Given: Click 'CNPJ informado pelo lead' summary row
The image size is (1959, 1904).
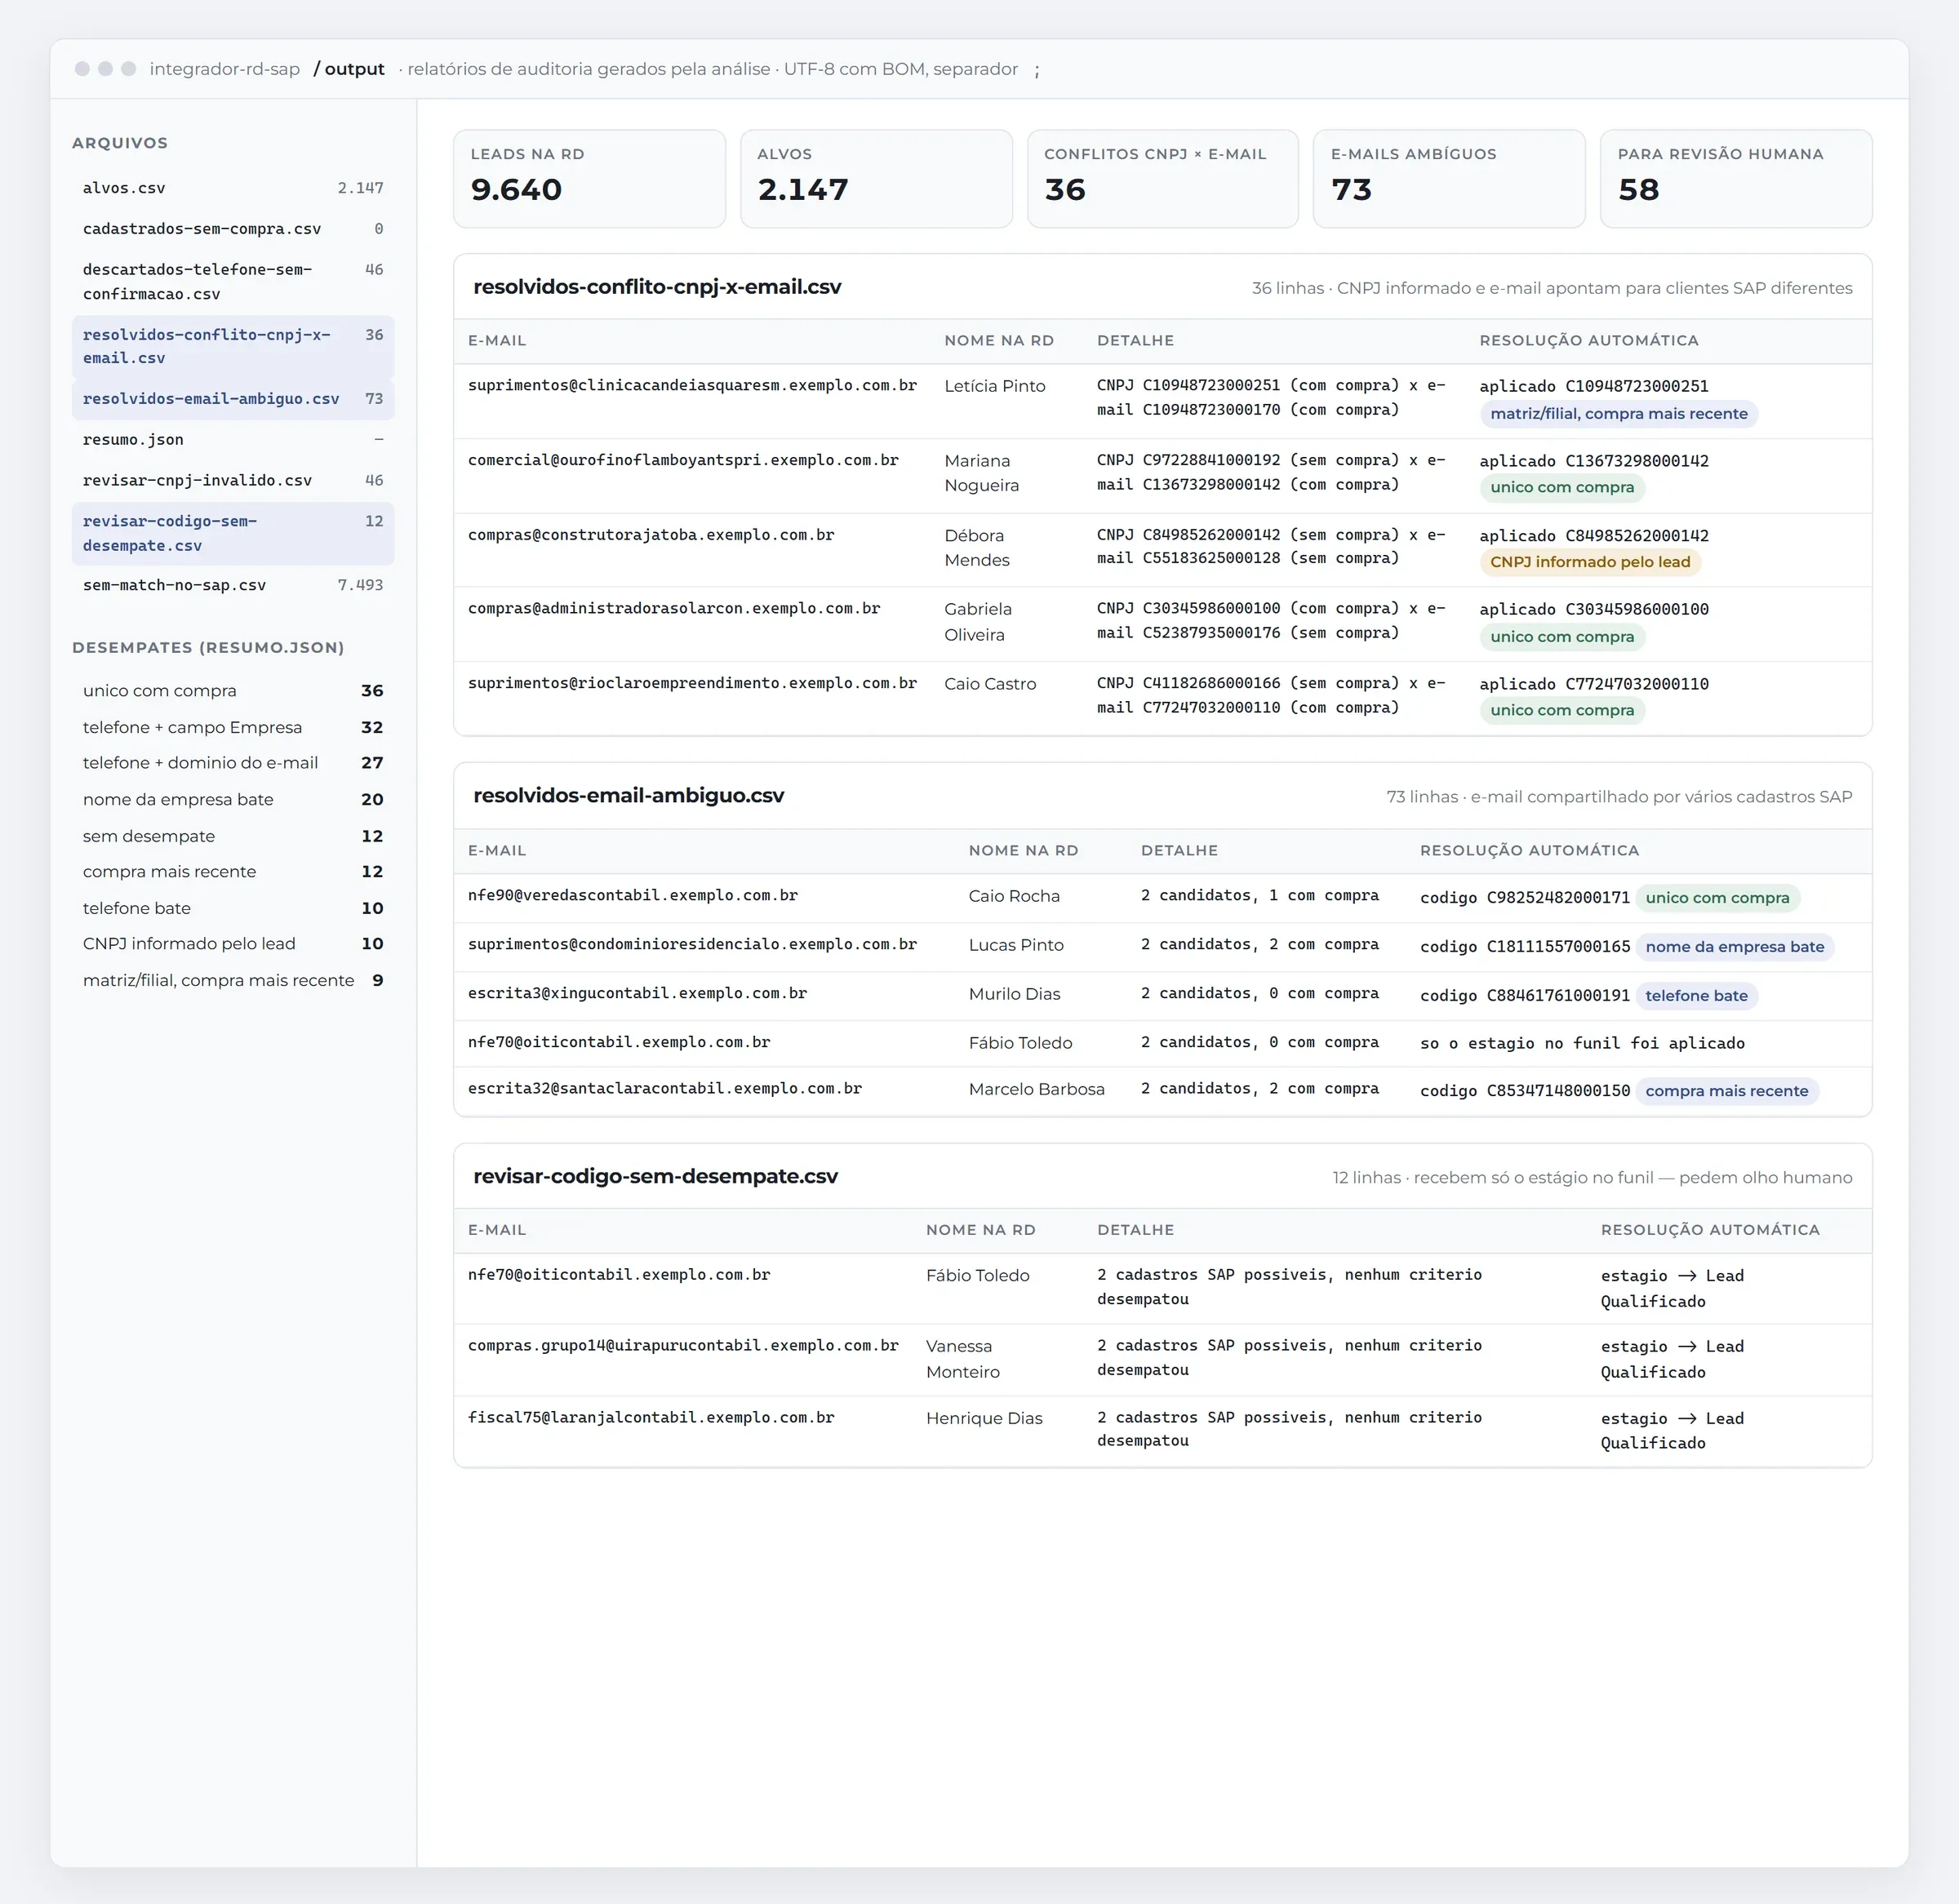Looking at the screenshot, I should pos(233,944).
